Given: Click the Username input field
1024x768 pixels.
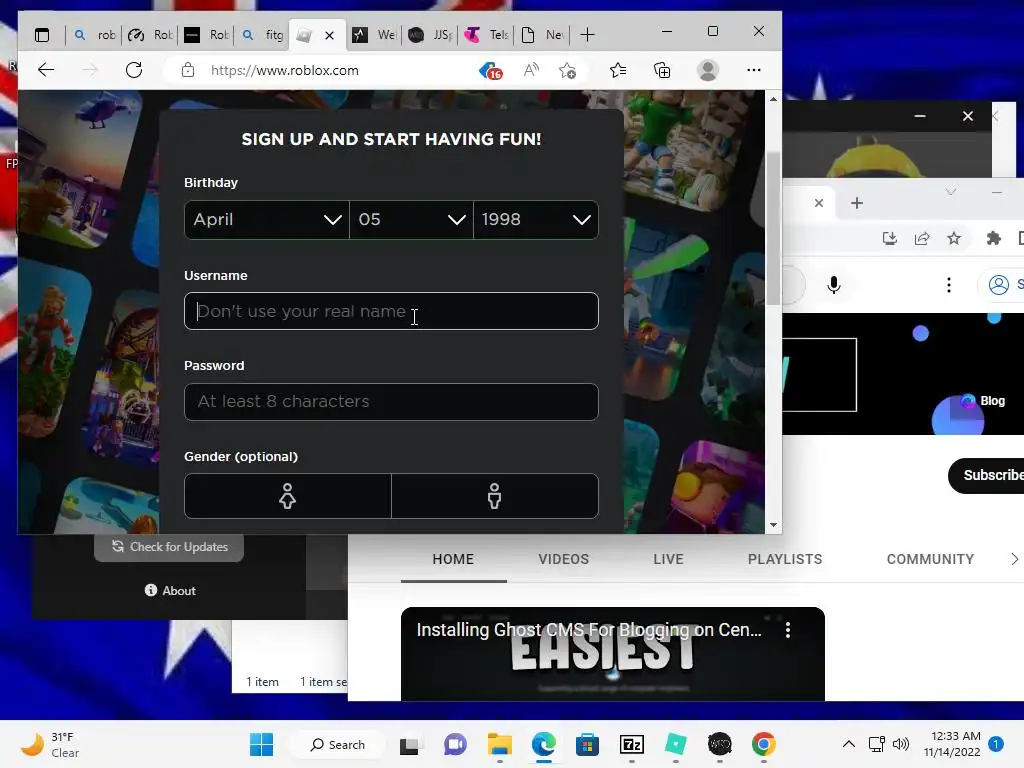Looking at the screenshot, I should [391, 311].
